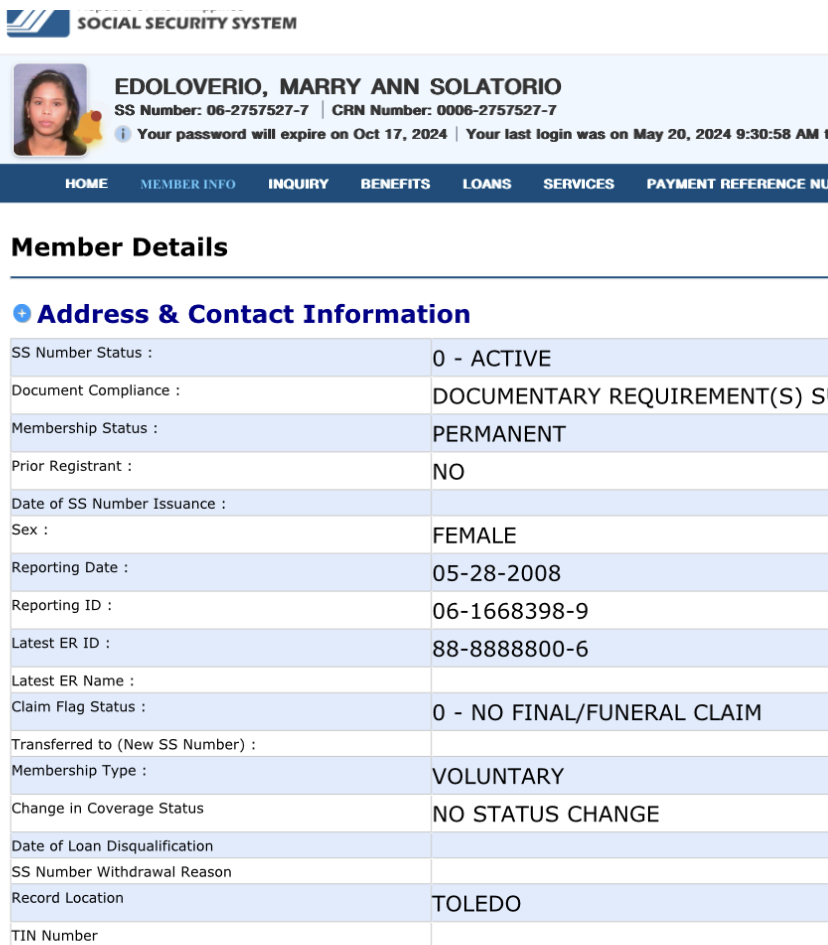Click the password expiry notice text
Image resolution: width=828 pixels, height=945 pixels.
[291, 134]
